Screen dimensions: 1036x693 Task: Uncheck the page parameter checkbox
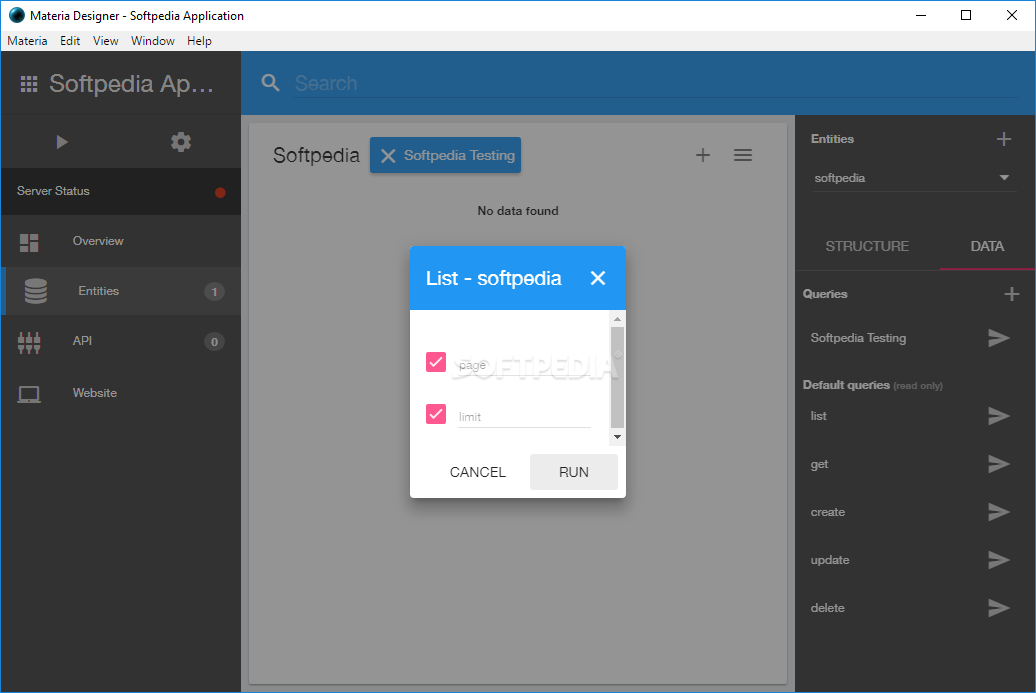coord(435,362)
